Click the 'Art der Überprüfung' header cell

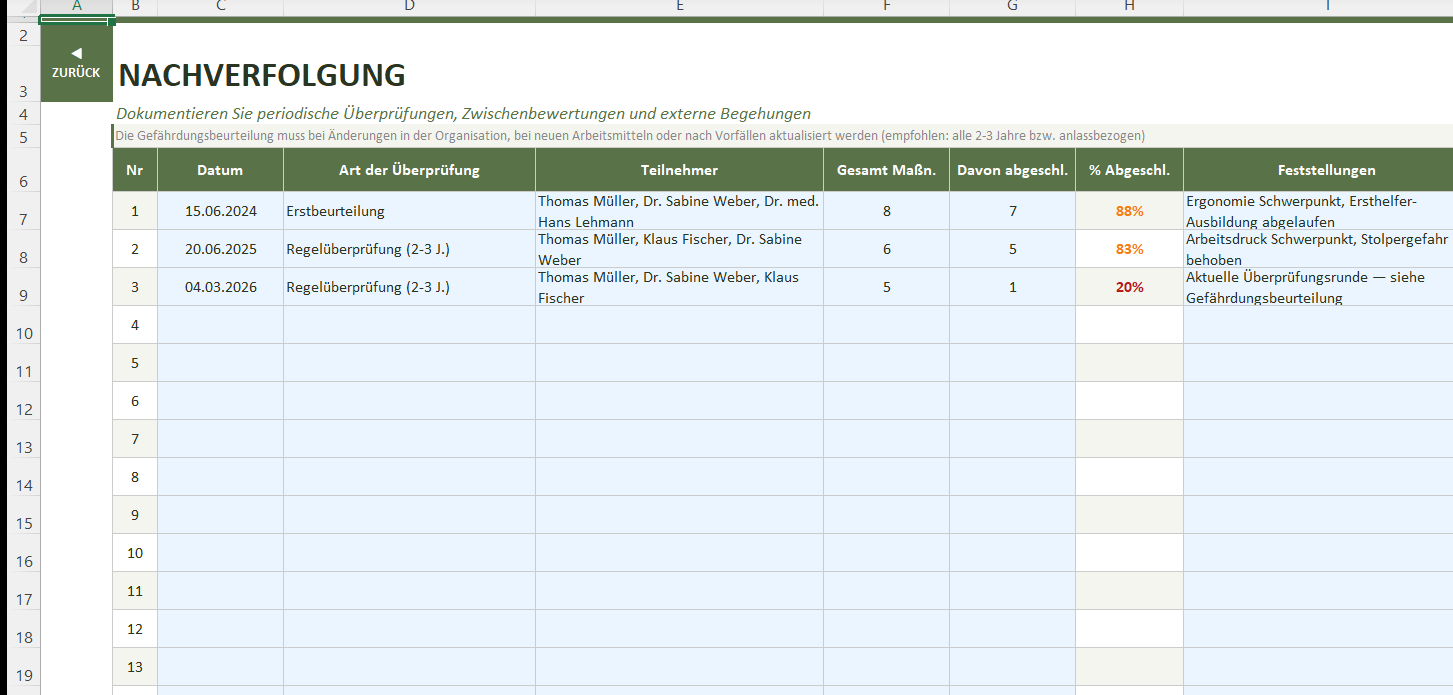coord(409,170)
